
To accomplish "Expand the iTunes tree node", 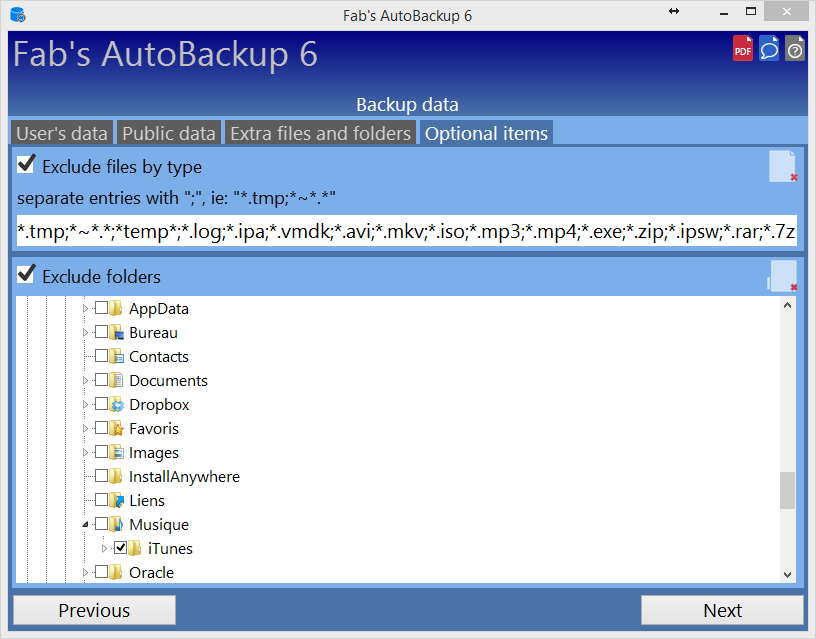I will (x=104, y=548).
